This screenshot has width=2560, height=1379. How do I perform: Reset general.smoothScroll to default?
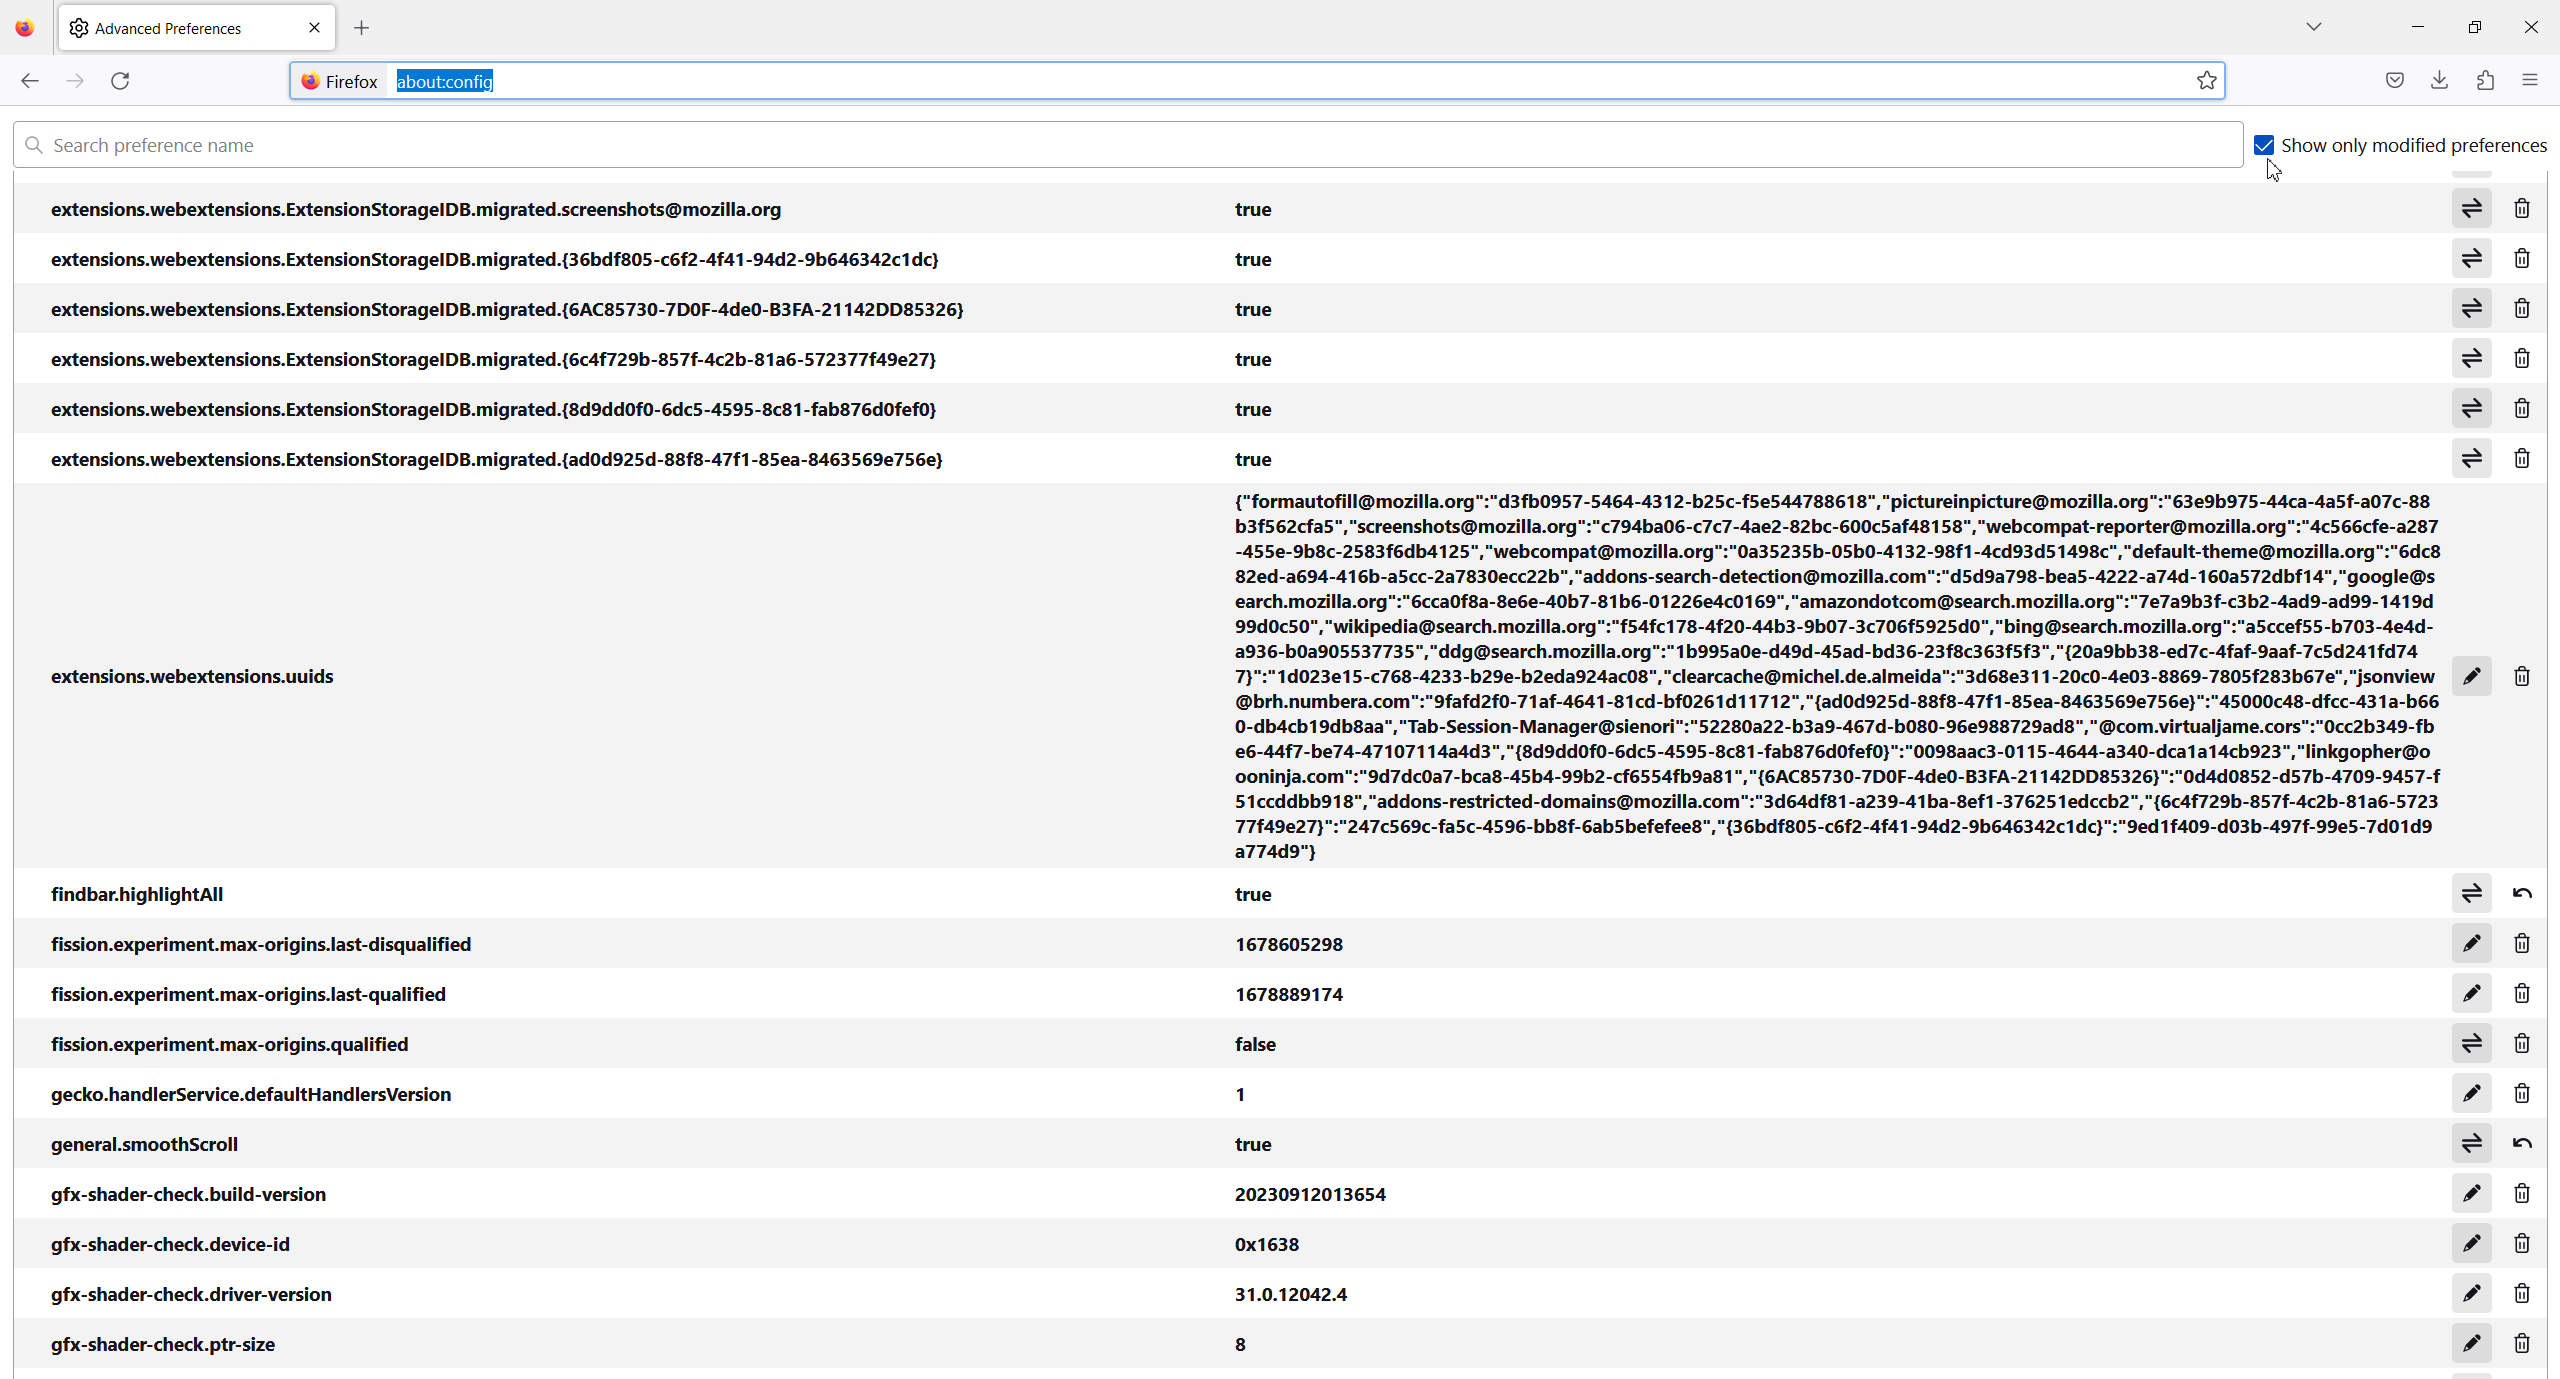coord(2521,1143)
